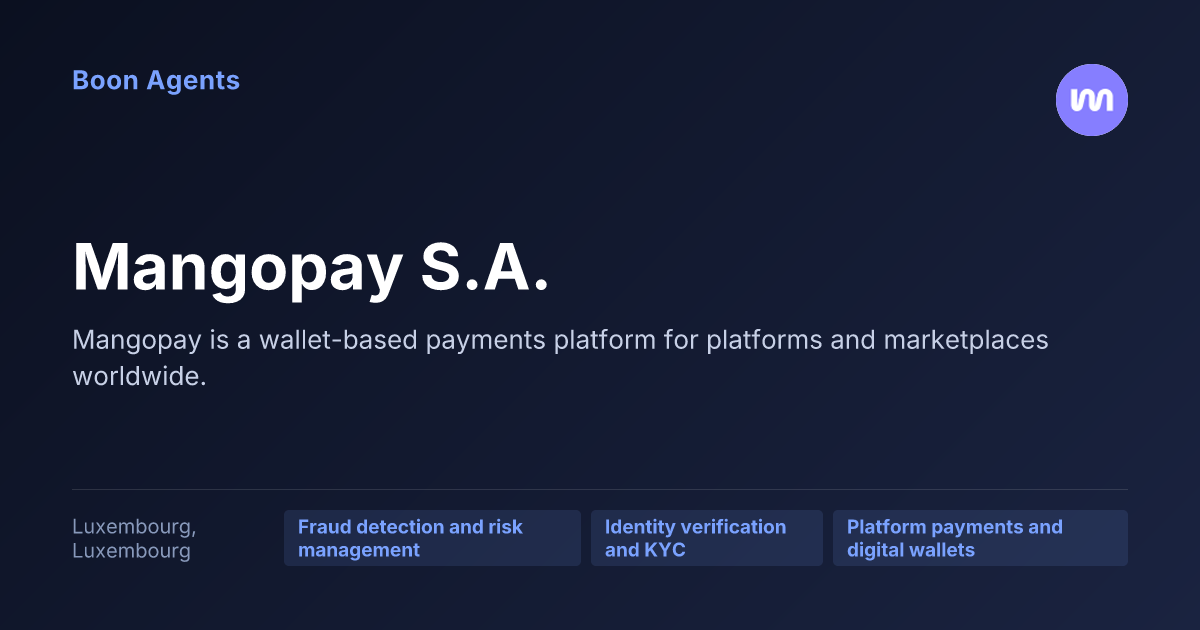Viewport: 1200px width, 630px height.
Task: Open the Boon Agents brand link
Action: pos(156,81)
